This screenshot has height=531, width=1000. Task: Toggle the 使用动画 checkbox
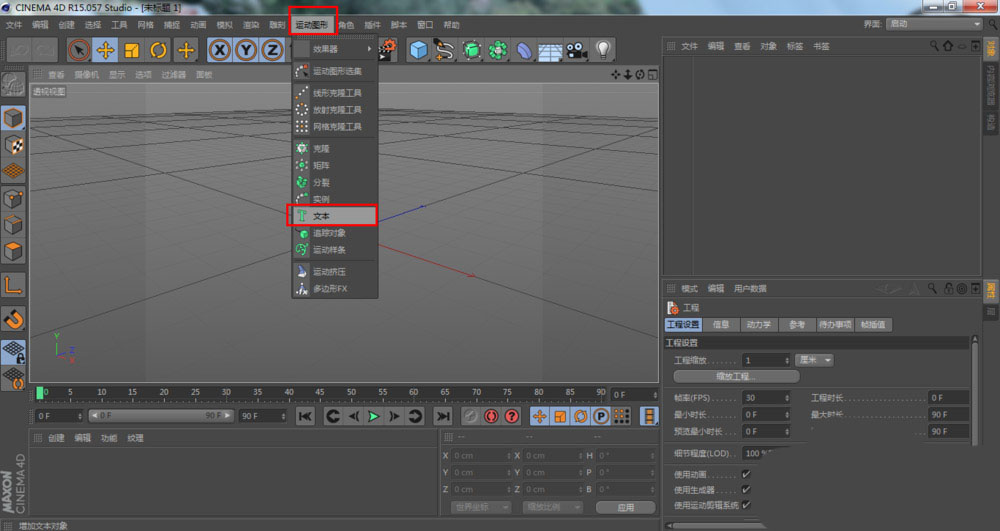(x=746, y=474)
